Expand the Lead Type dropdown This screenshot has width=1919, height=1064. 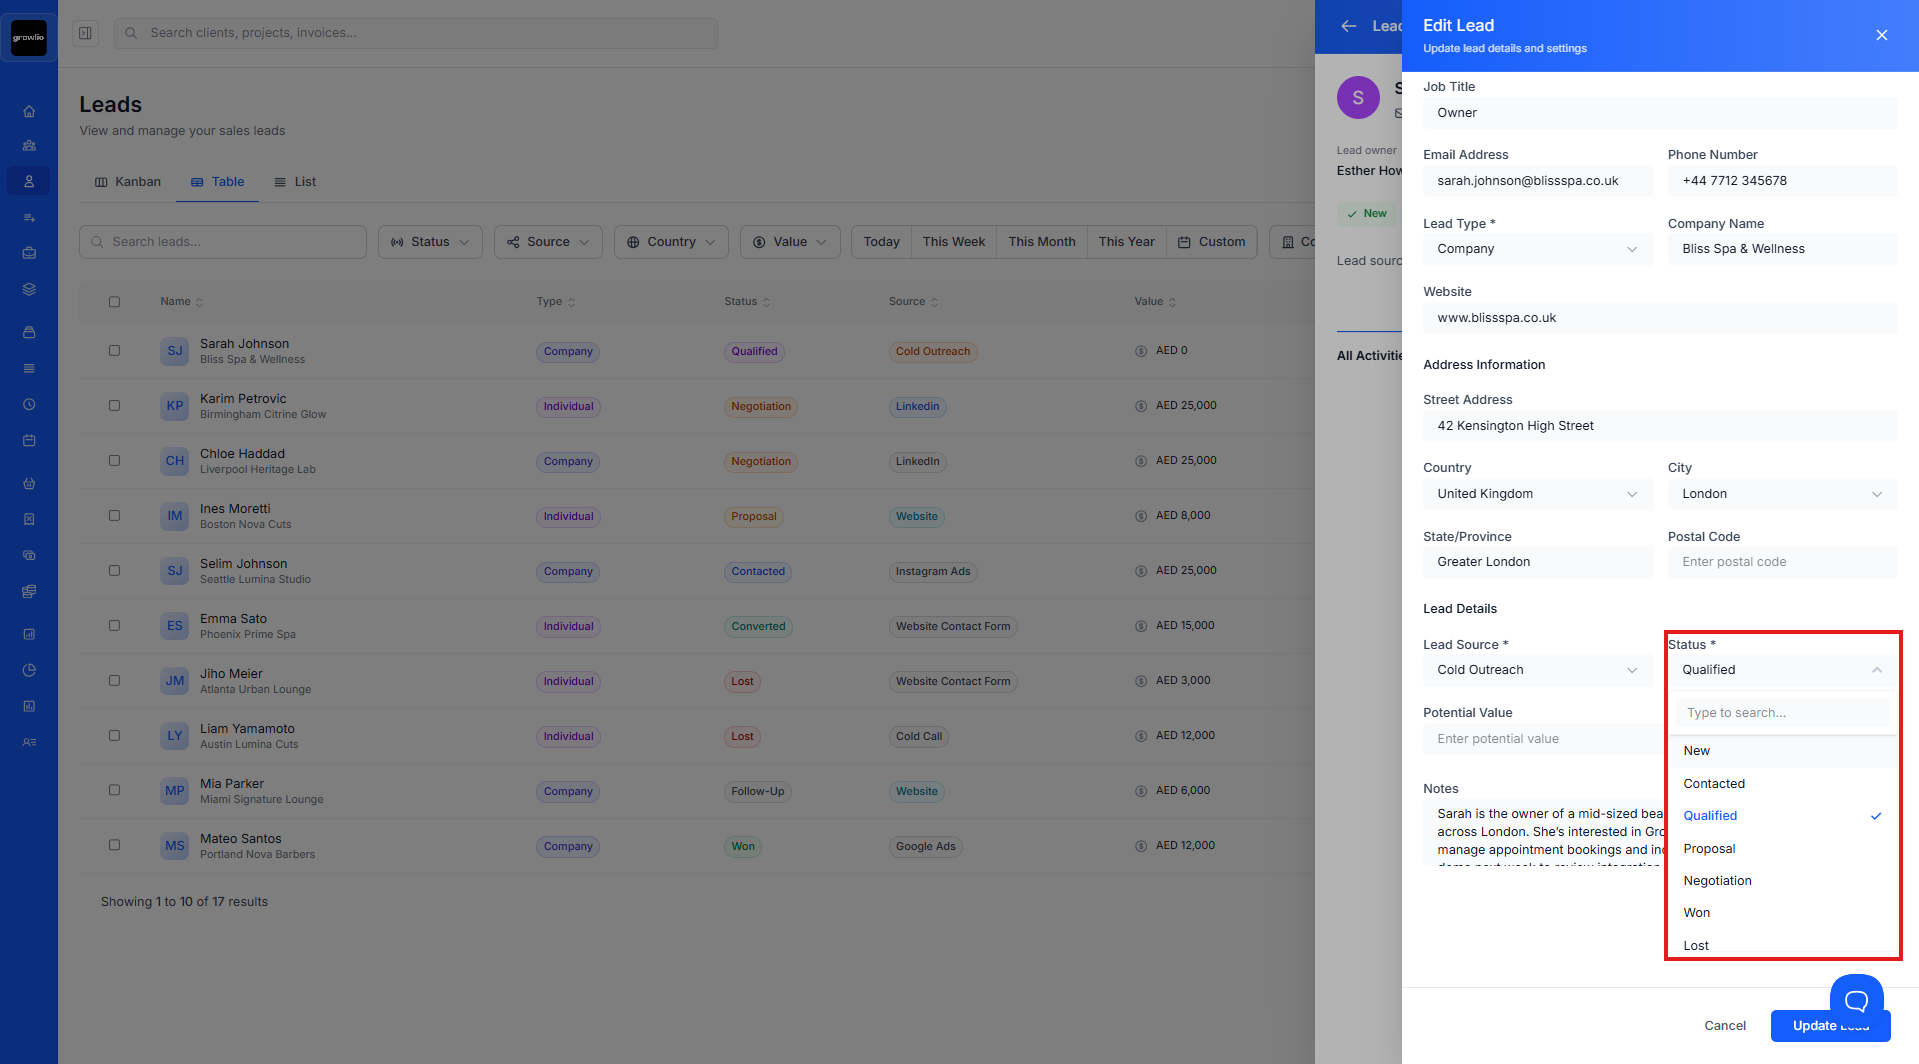(1537, 249)
